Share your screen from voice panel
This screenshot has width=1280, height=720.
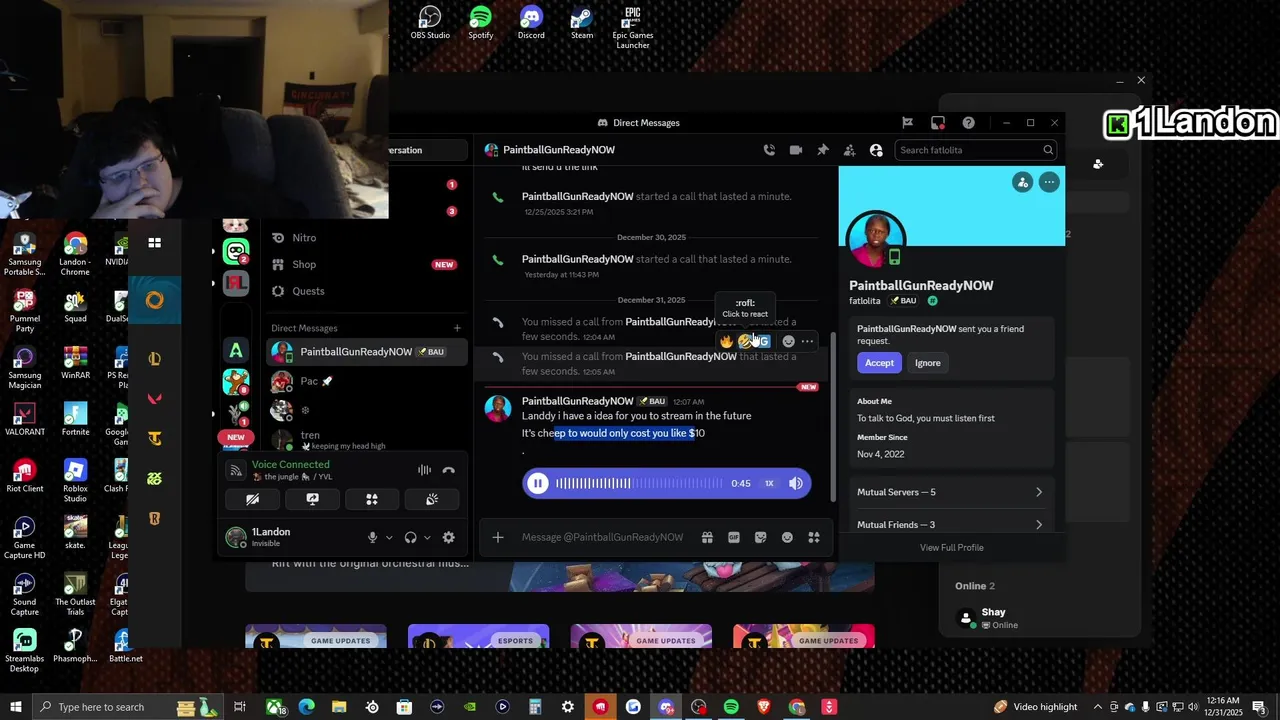(312, 499)
